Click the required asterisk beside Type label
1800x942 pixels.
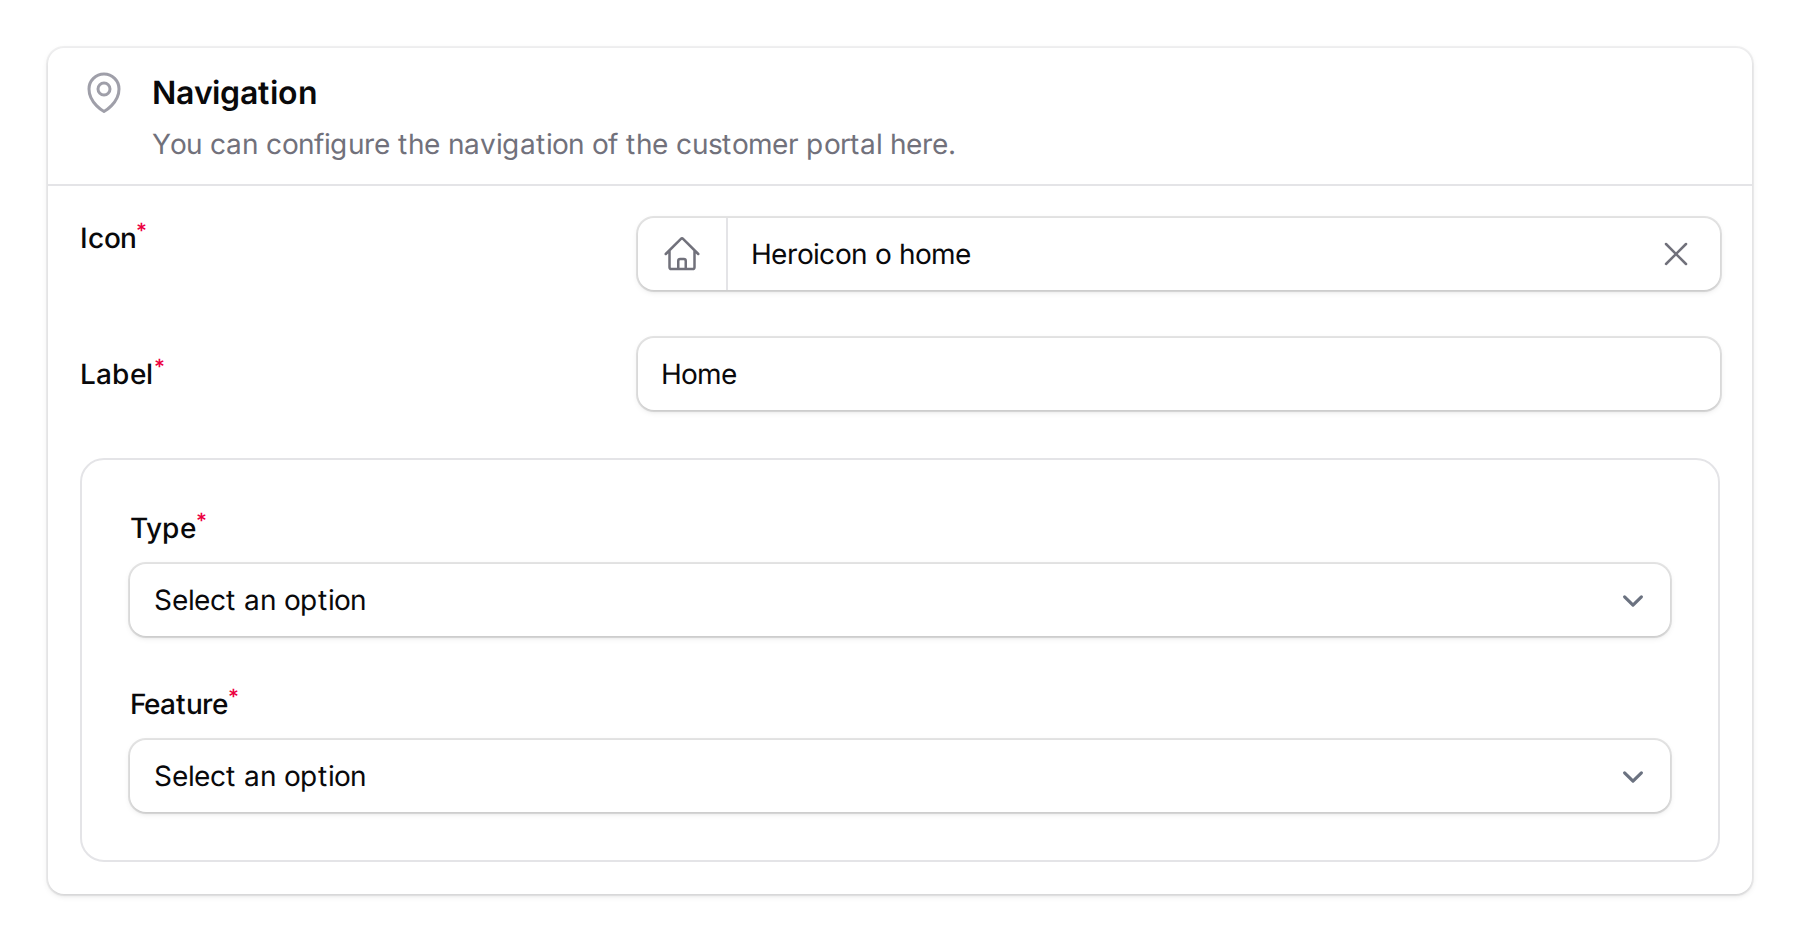click(202, 517)
